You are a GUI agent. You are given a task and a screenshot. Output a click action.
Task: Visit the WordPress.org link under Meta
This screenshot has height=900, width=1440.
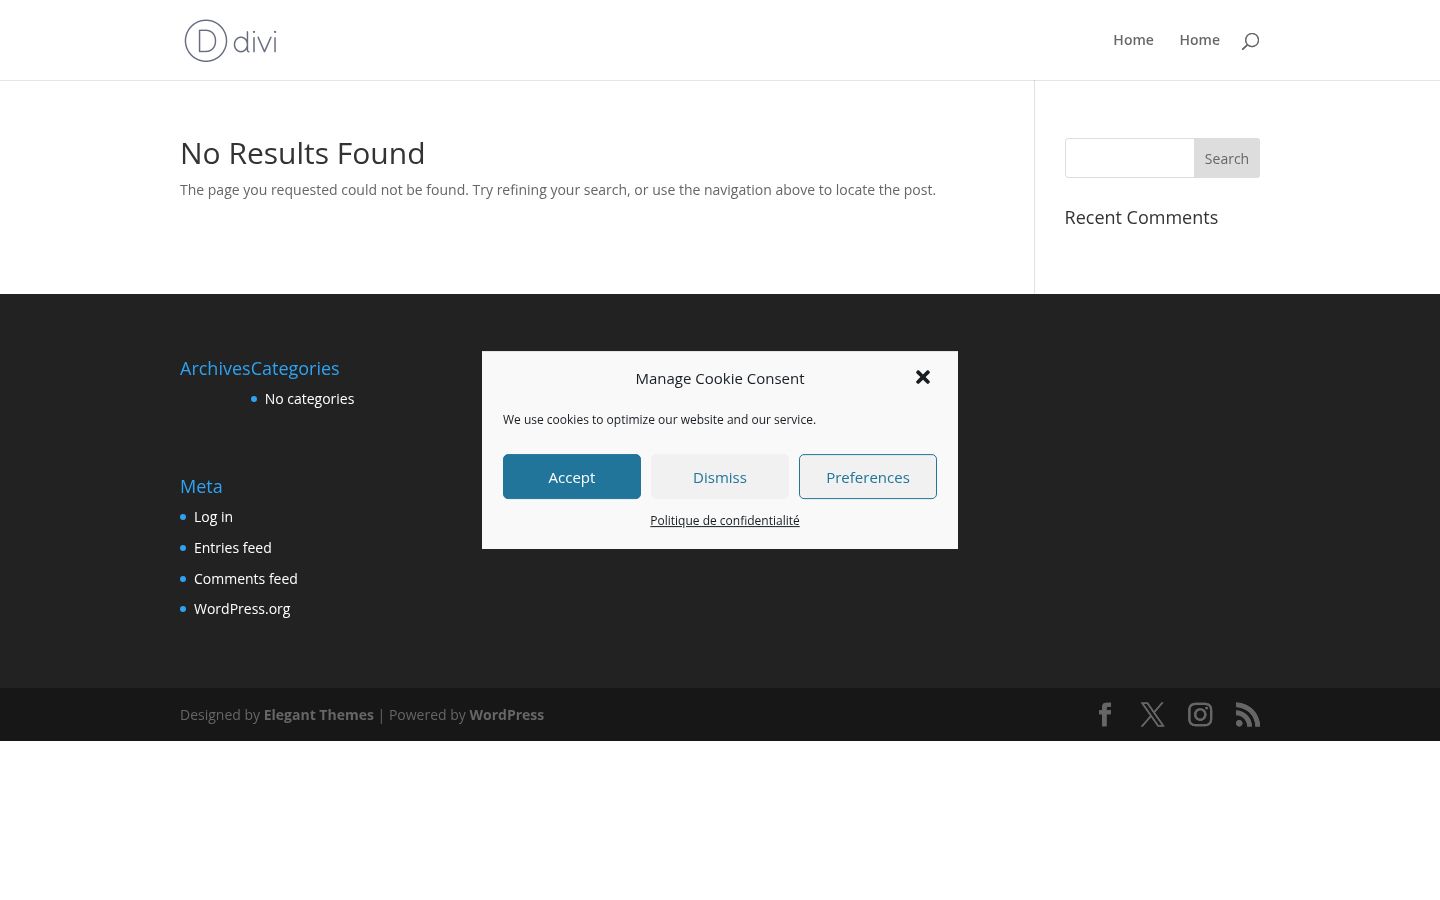point(242,609)
